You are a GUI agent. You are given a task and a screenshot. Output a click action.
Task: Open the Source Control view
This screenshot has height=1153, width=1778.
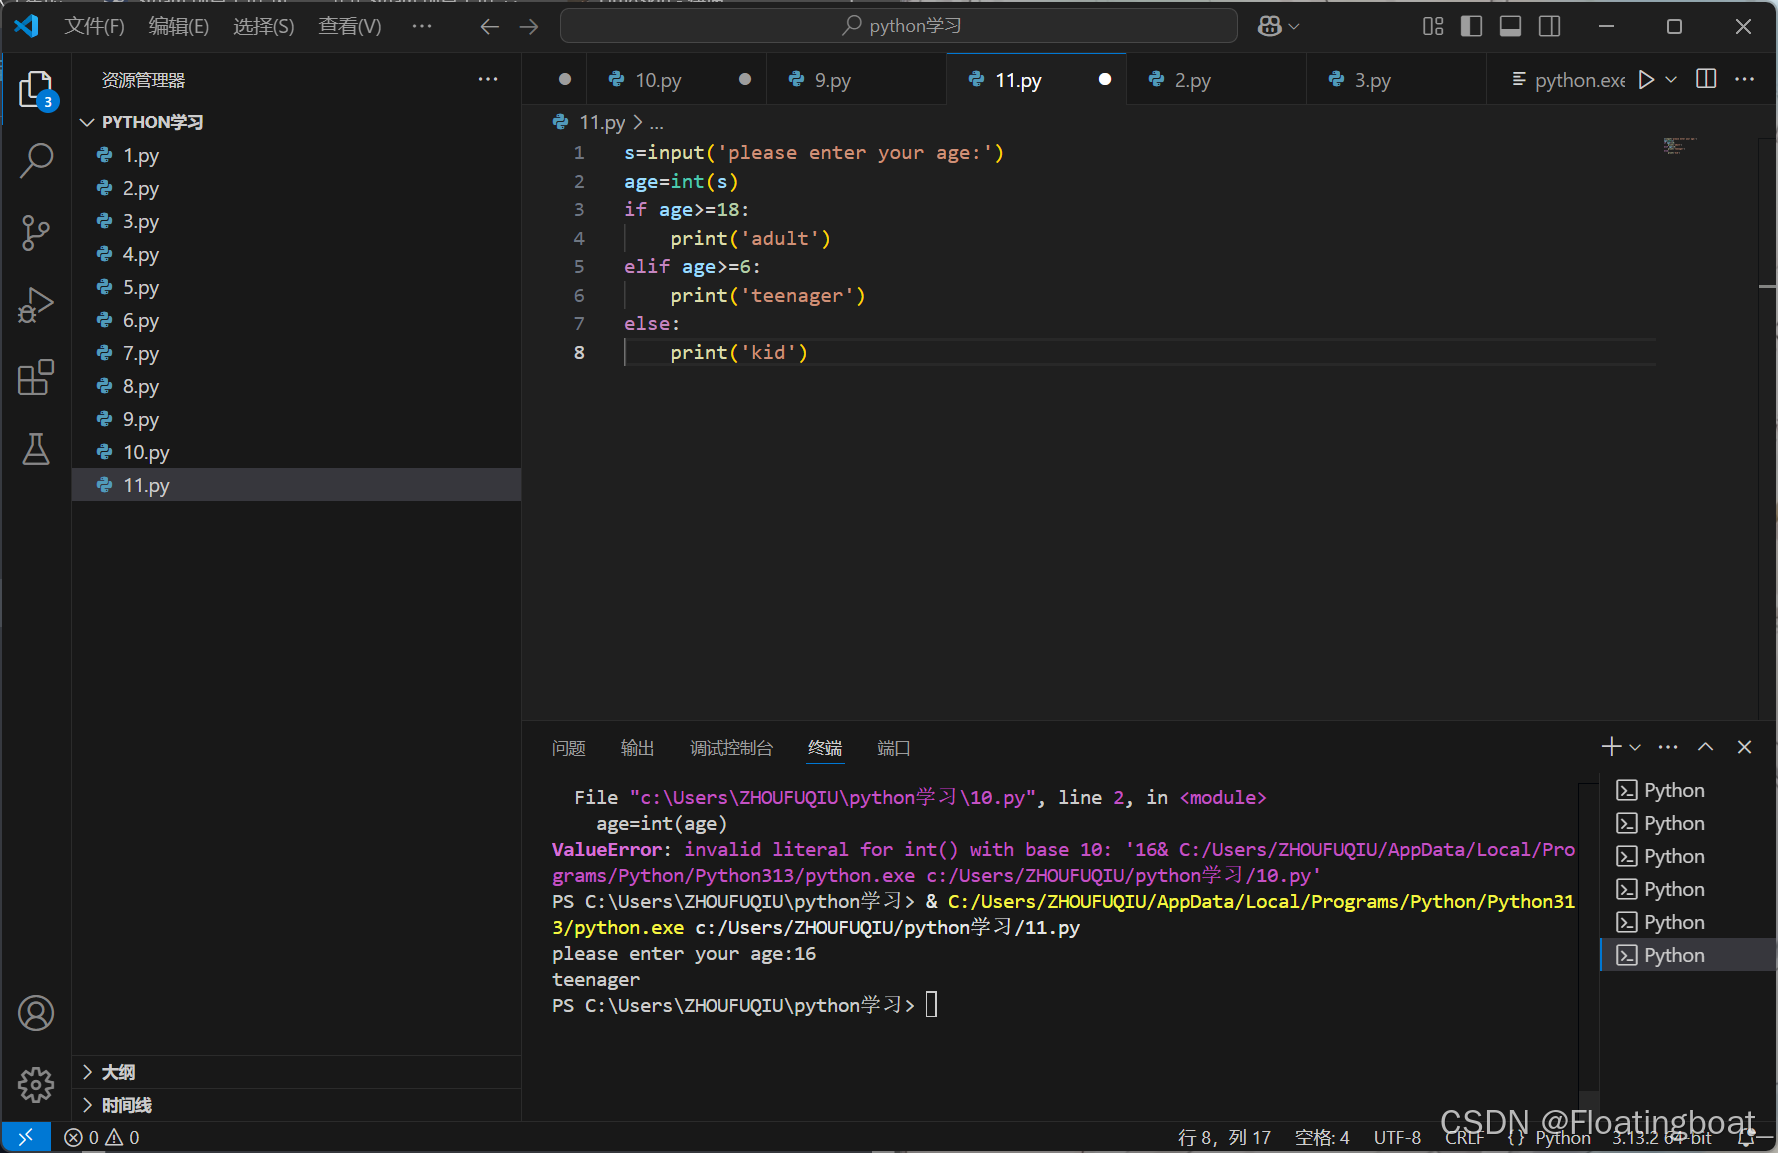coord(36,233)
